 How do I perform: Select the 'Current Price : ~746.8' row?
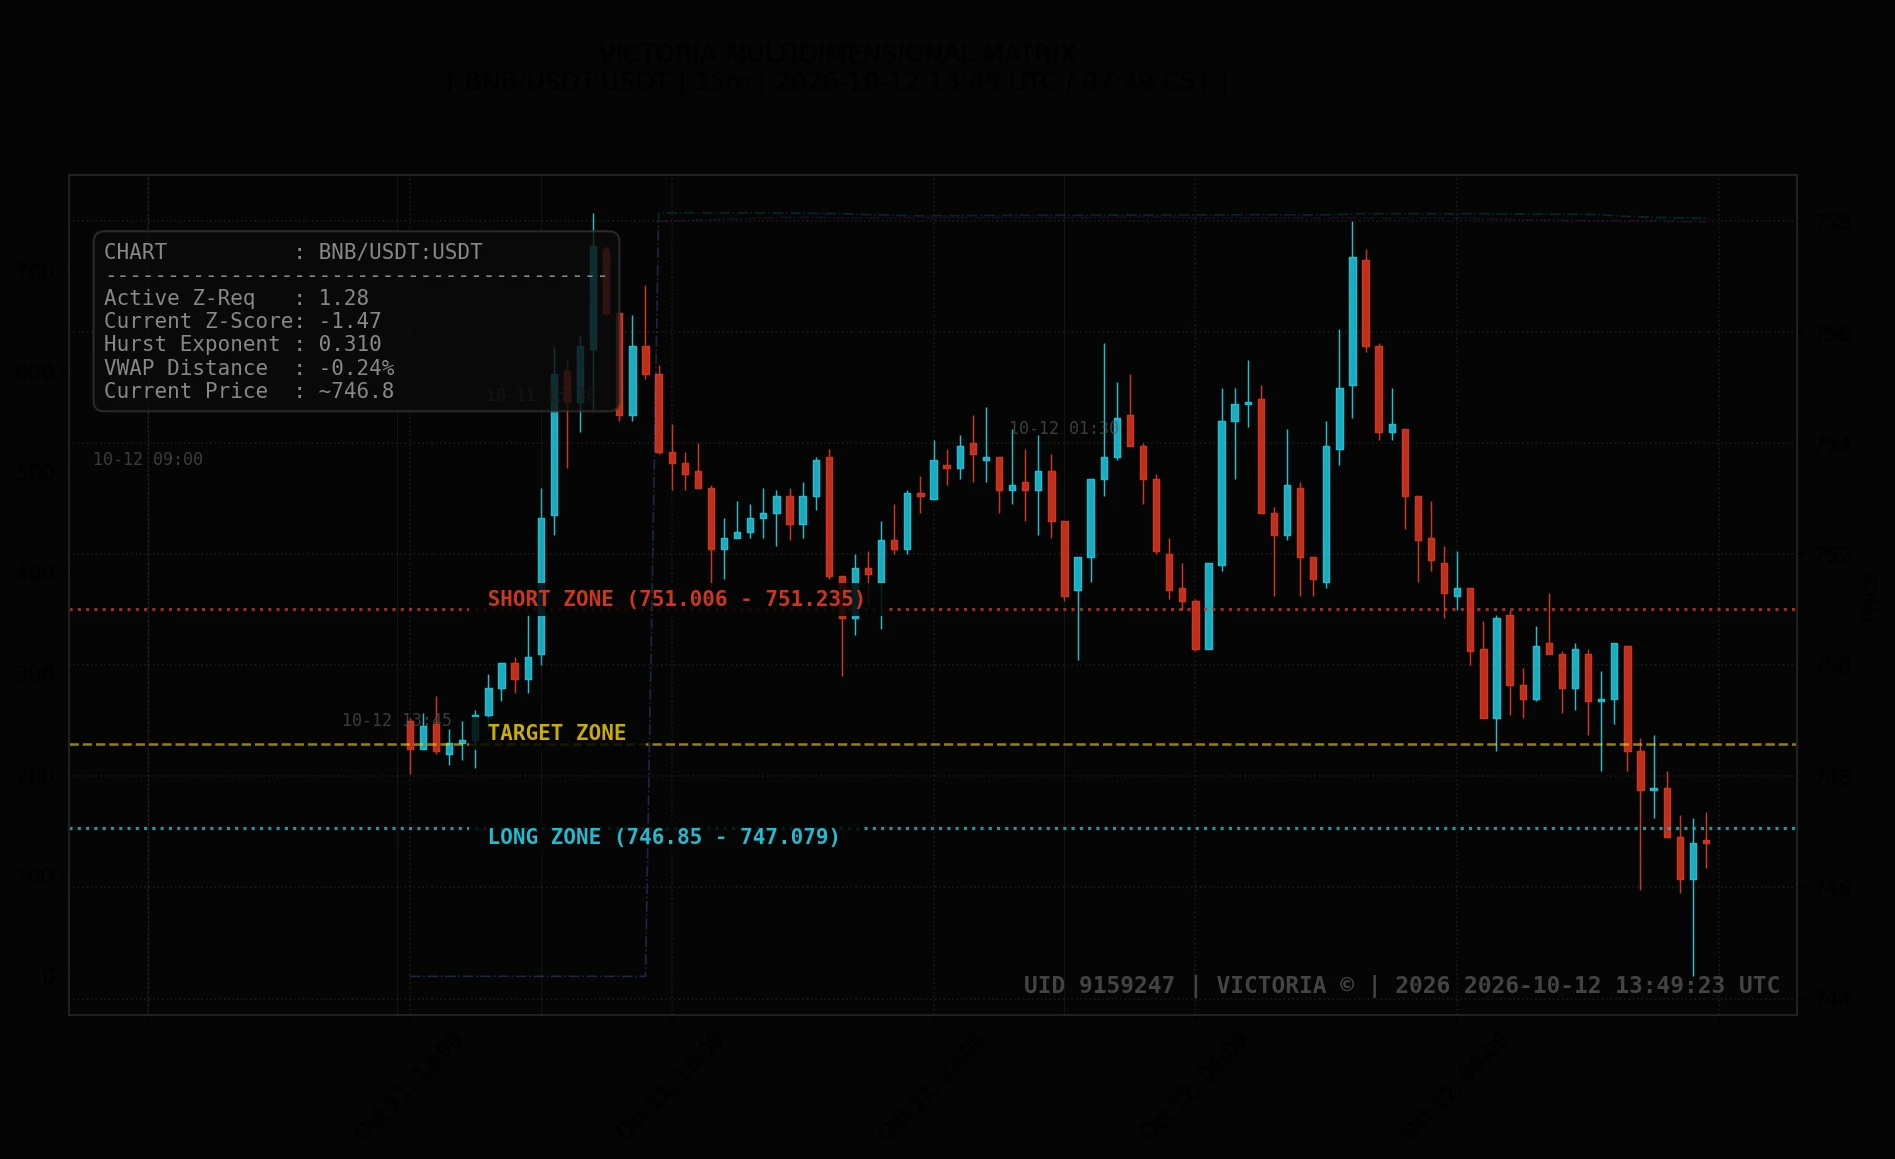[249, 391]
